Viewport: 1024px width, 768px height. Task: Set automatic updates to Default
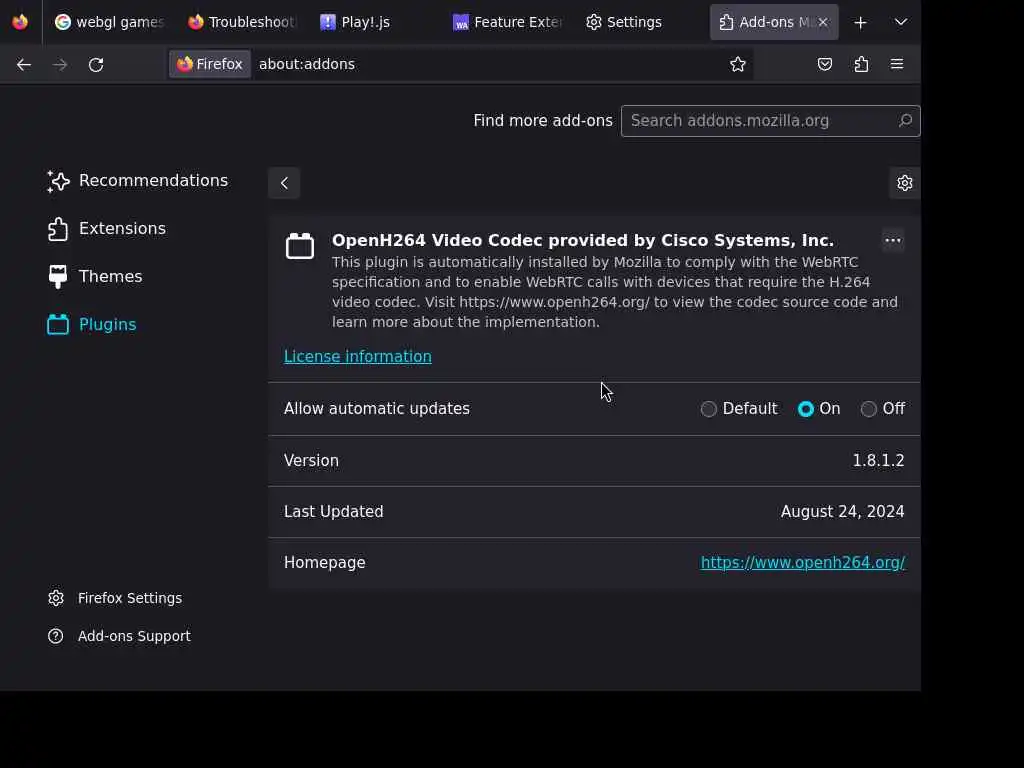[x=709, y=409]
